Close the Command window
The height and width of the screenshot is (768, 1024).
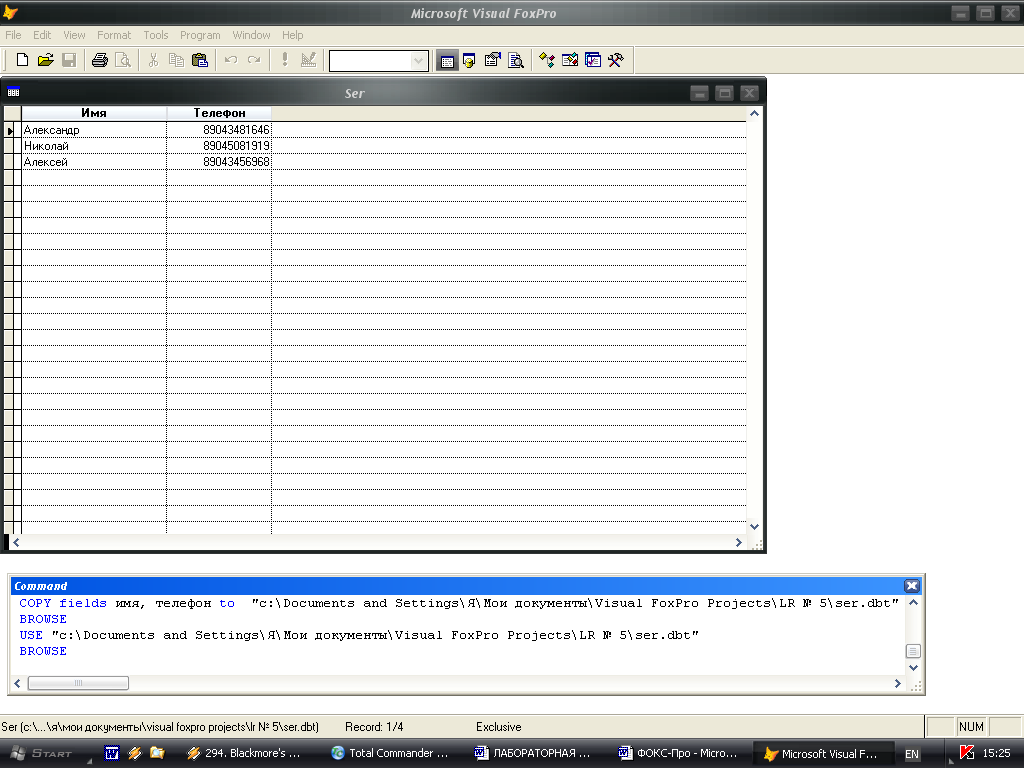coord(912,586)
